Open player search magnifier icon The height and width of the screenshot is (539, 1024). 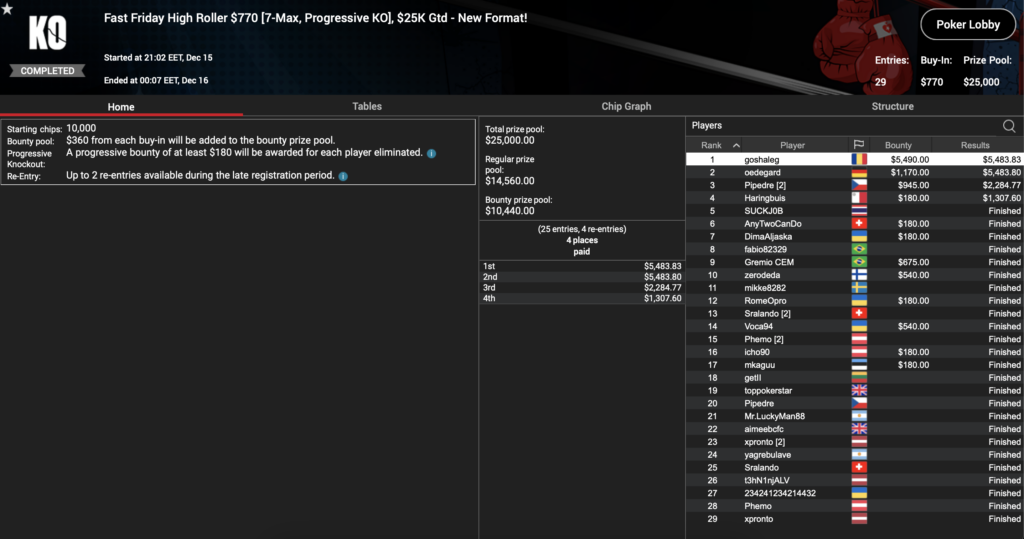(x=1009, y=126)
